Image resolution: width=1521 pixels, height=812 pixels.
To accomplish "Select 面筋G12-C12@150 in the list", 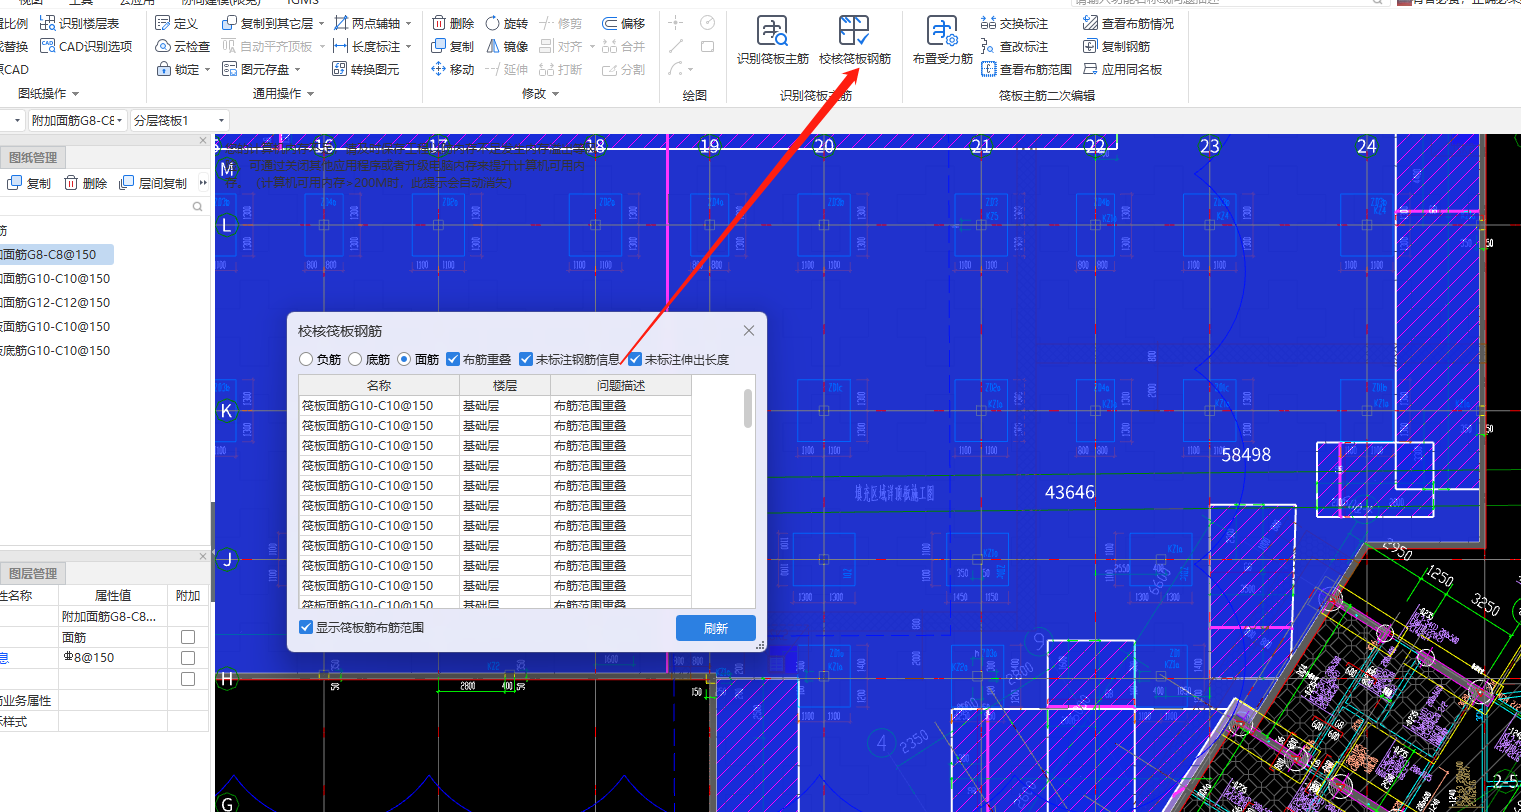I will tap(56, 303).
